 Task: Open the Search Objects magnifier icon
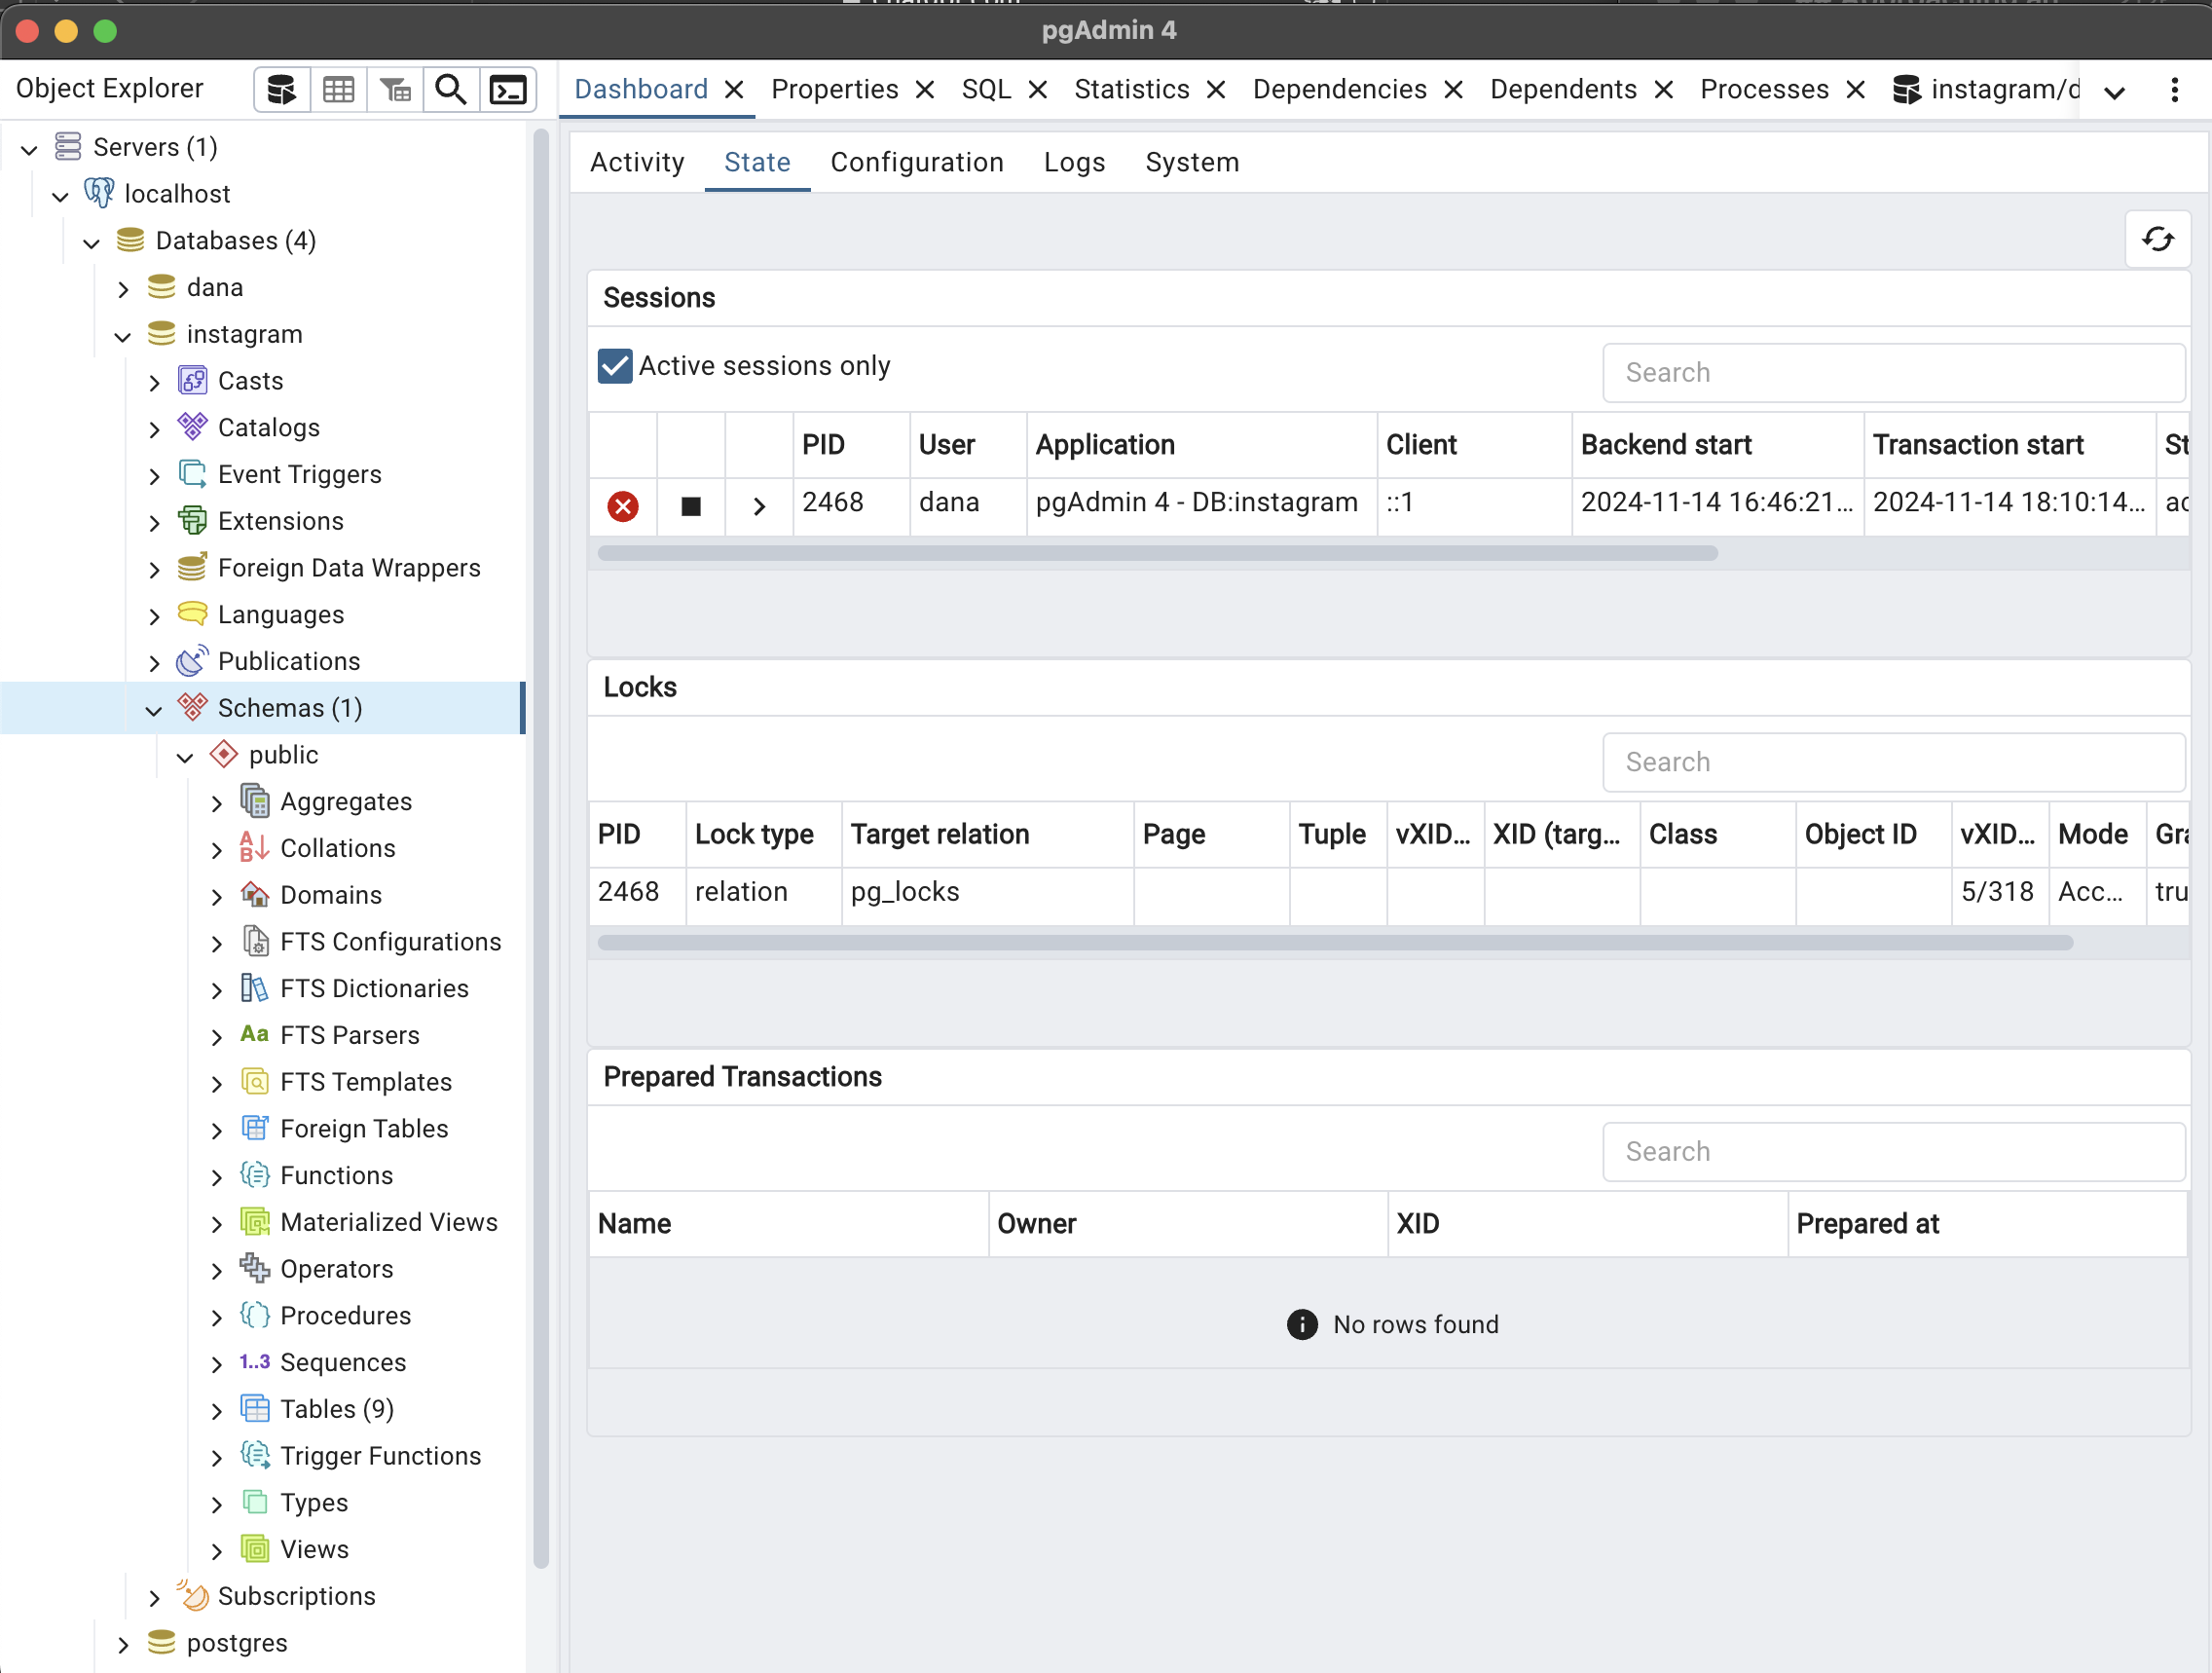(451, 90)
